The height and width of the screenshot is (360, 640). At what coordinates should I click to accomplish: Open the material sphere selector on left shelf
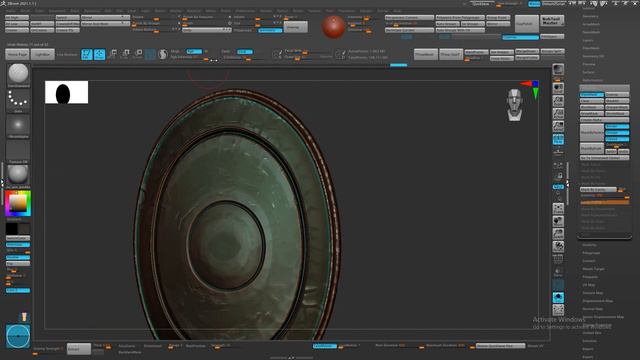pyautogui.click(x=18, y=177)
